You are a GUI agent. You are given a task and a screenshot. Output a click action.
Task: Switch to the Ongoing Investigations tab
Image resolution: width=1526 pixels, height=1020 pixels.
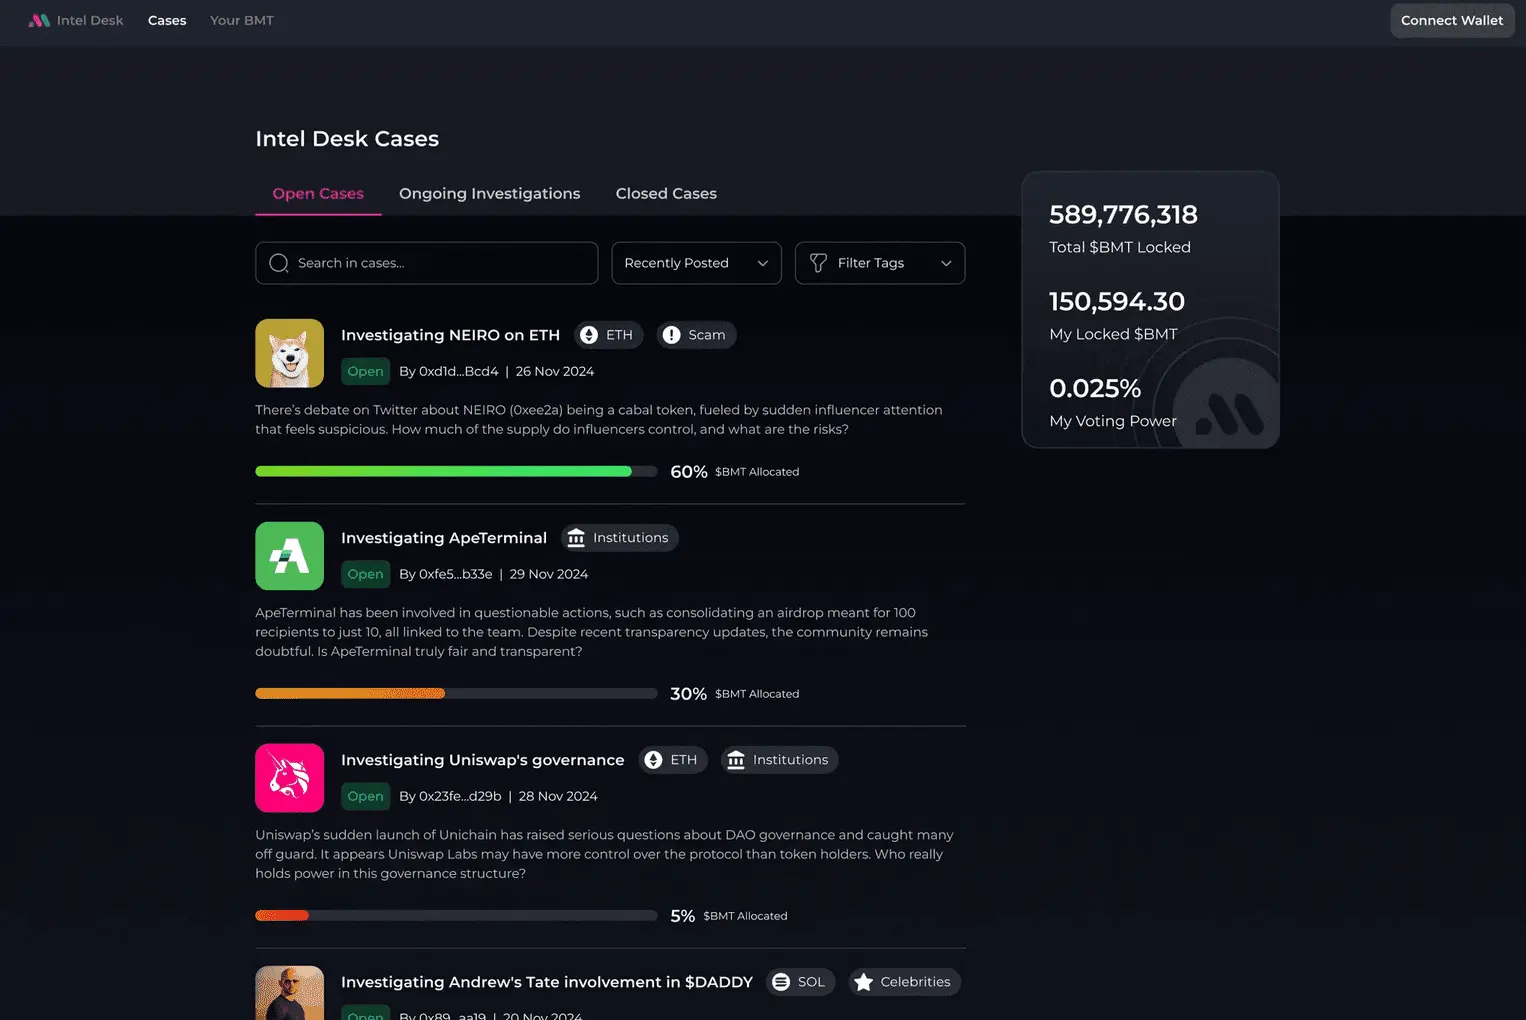click(x=489, y=194)
